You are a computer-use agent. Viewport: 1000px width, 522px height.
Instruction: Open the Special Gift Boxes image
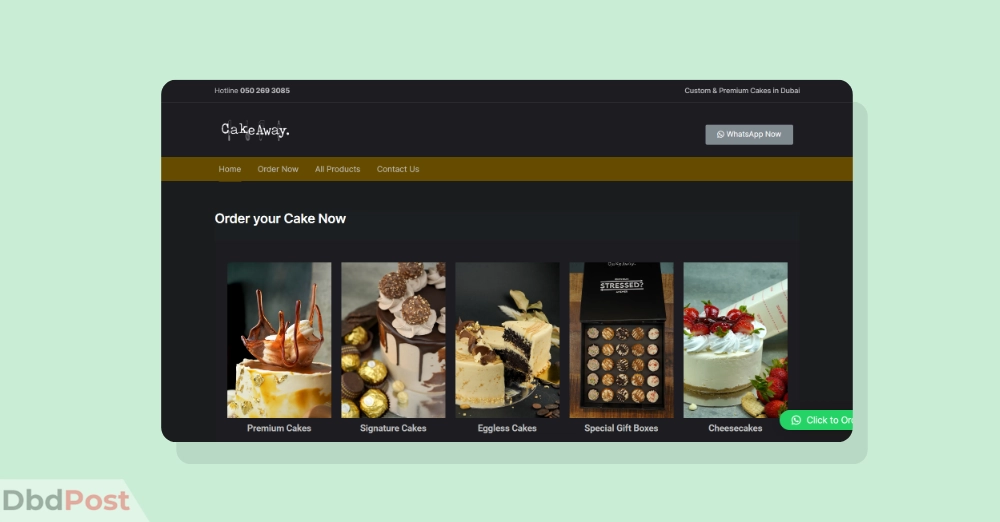(x=621, y=340)
